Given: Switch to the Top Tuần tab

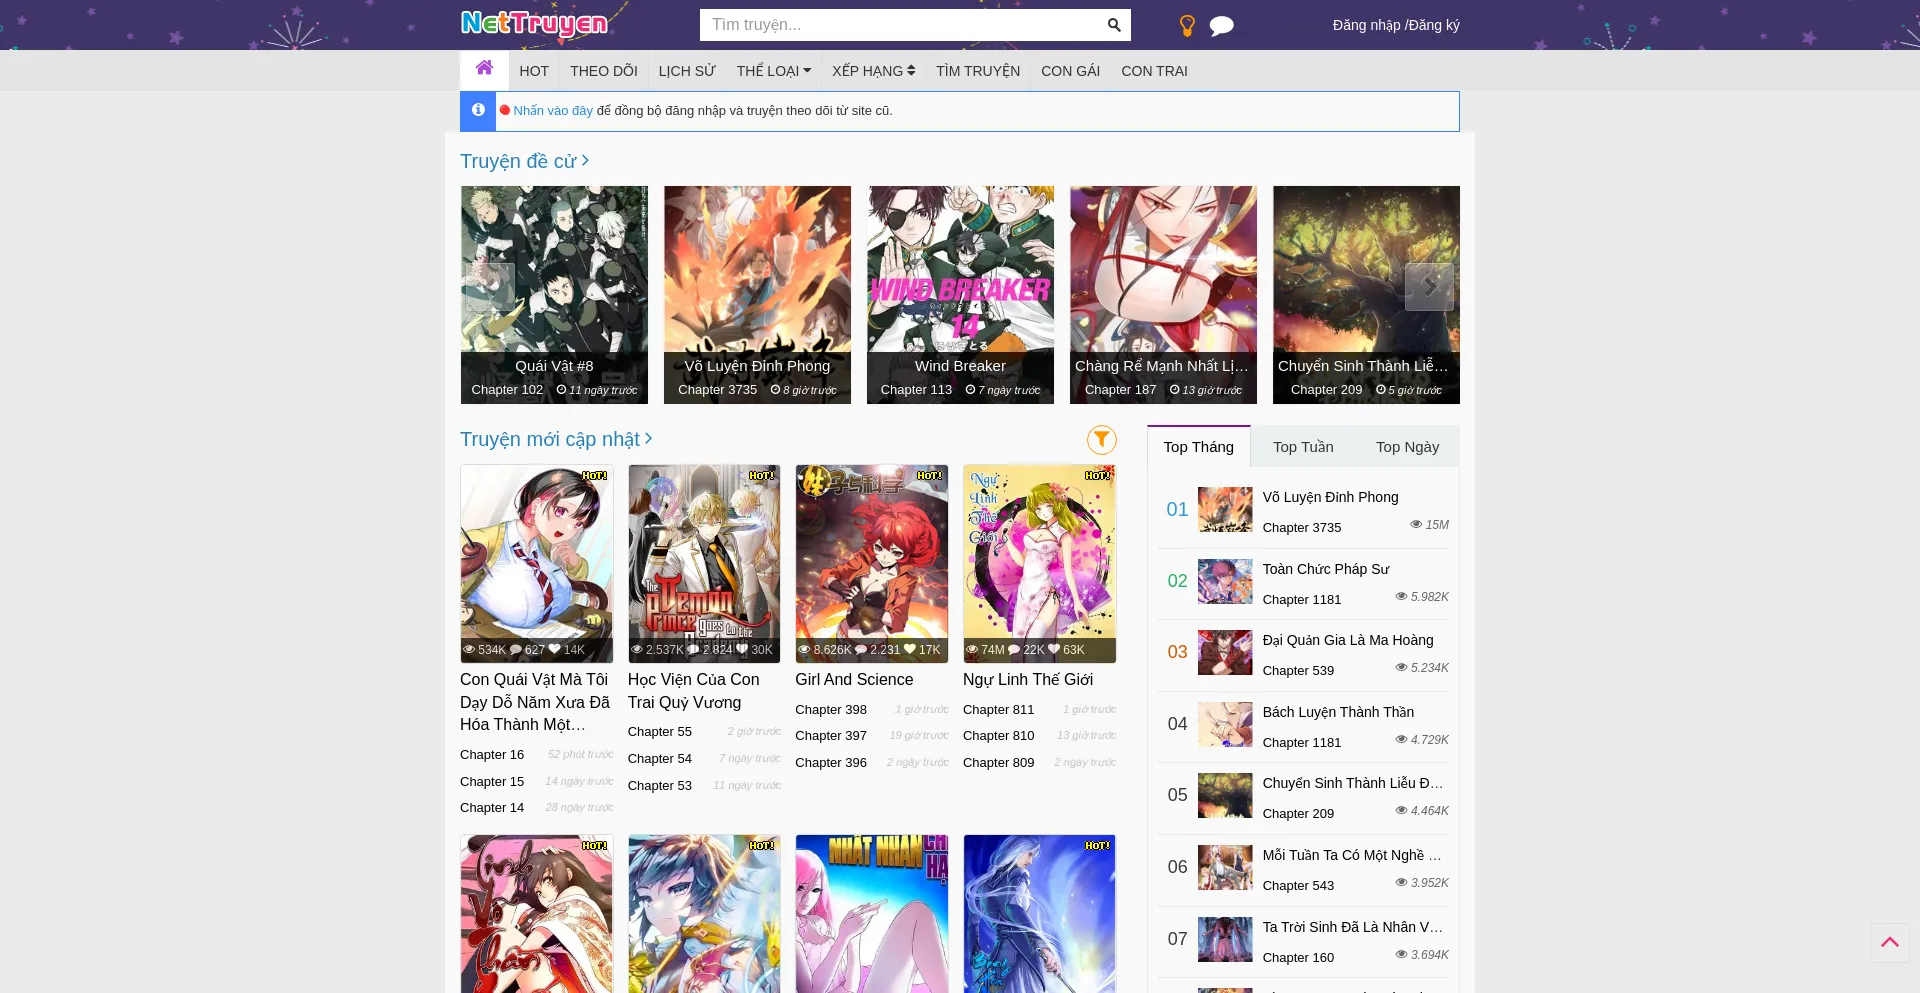Looking at the screenshot, I should pos(1303,447).
